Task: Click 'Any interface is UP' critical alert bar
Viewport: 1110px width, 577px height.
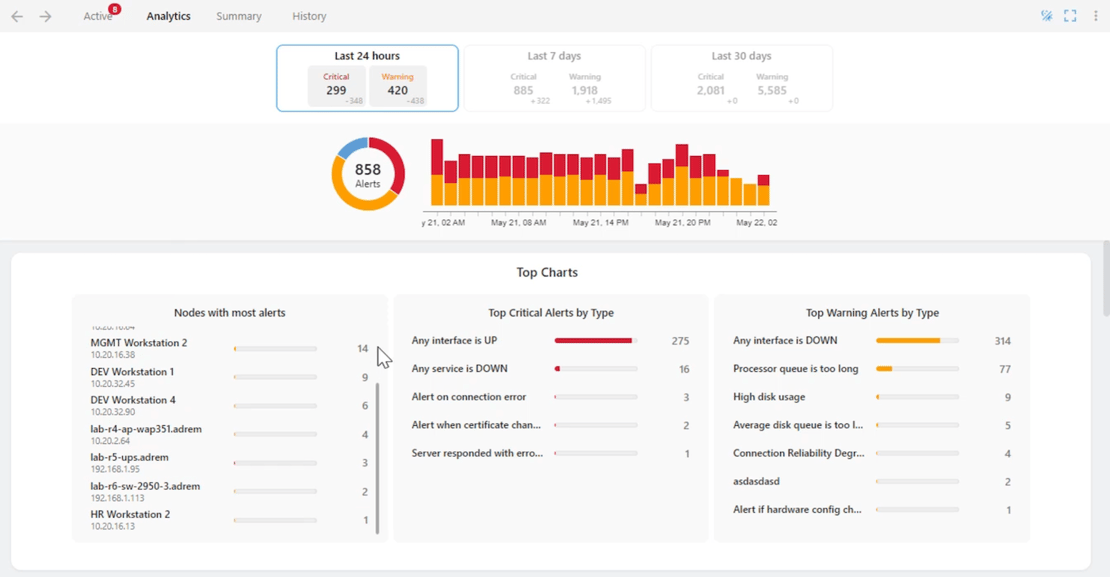Action: 595,341
